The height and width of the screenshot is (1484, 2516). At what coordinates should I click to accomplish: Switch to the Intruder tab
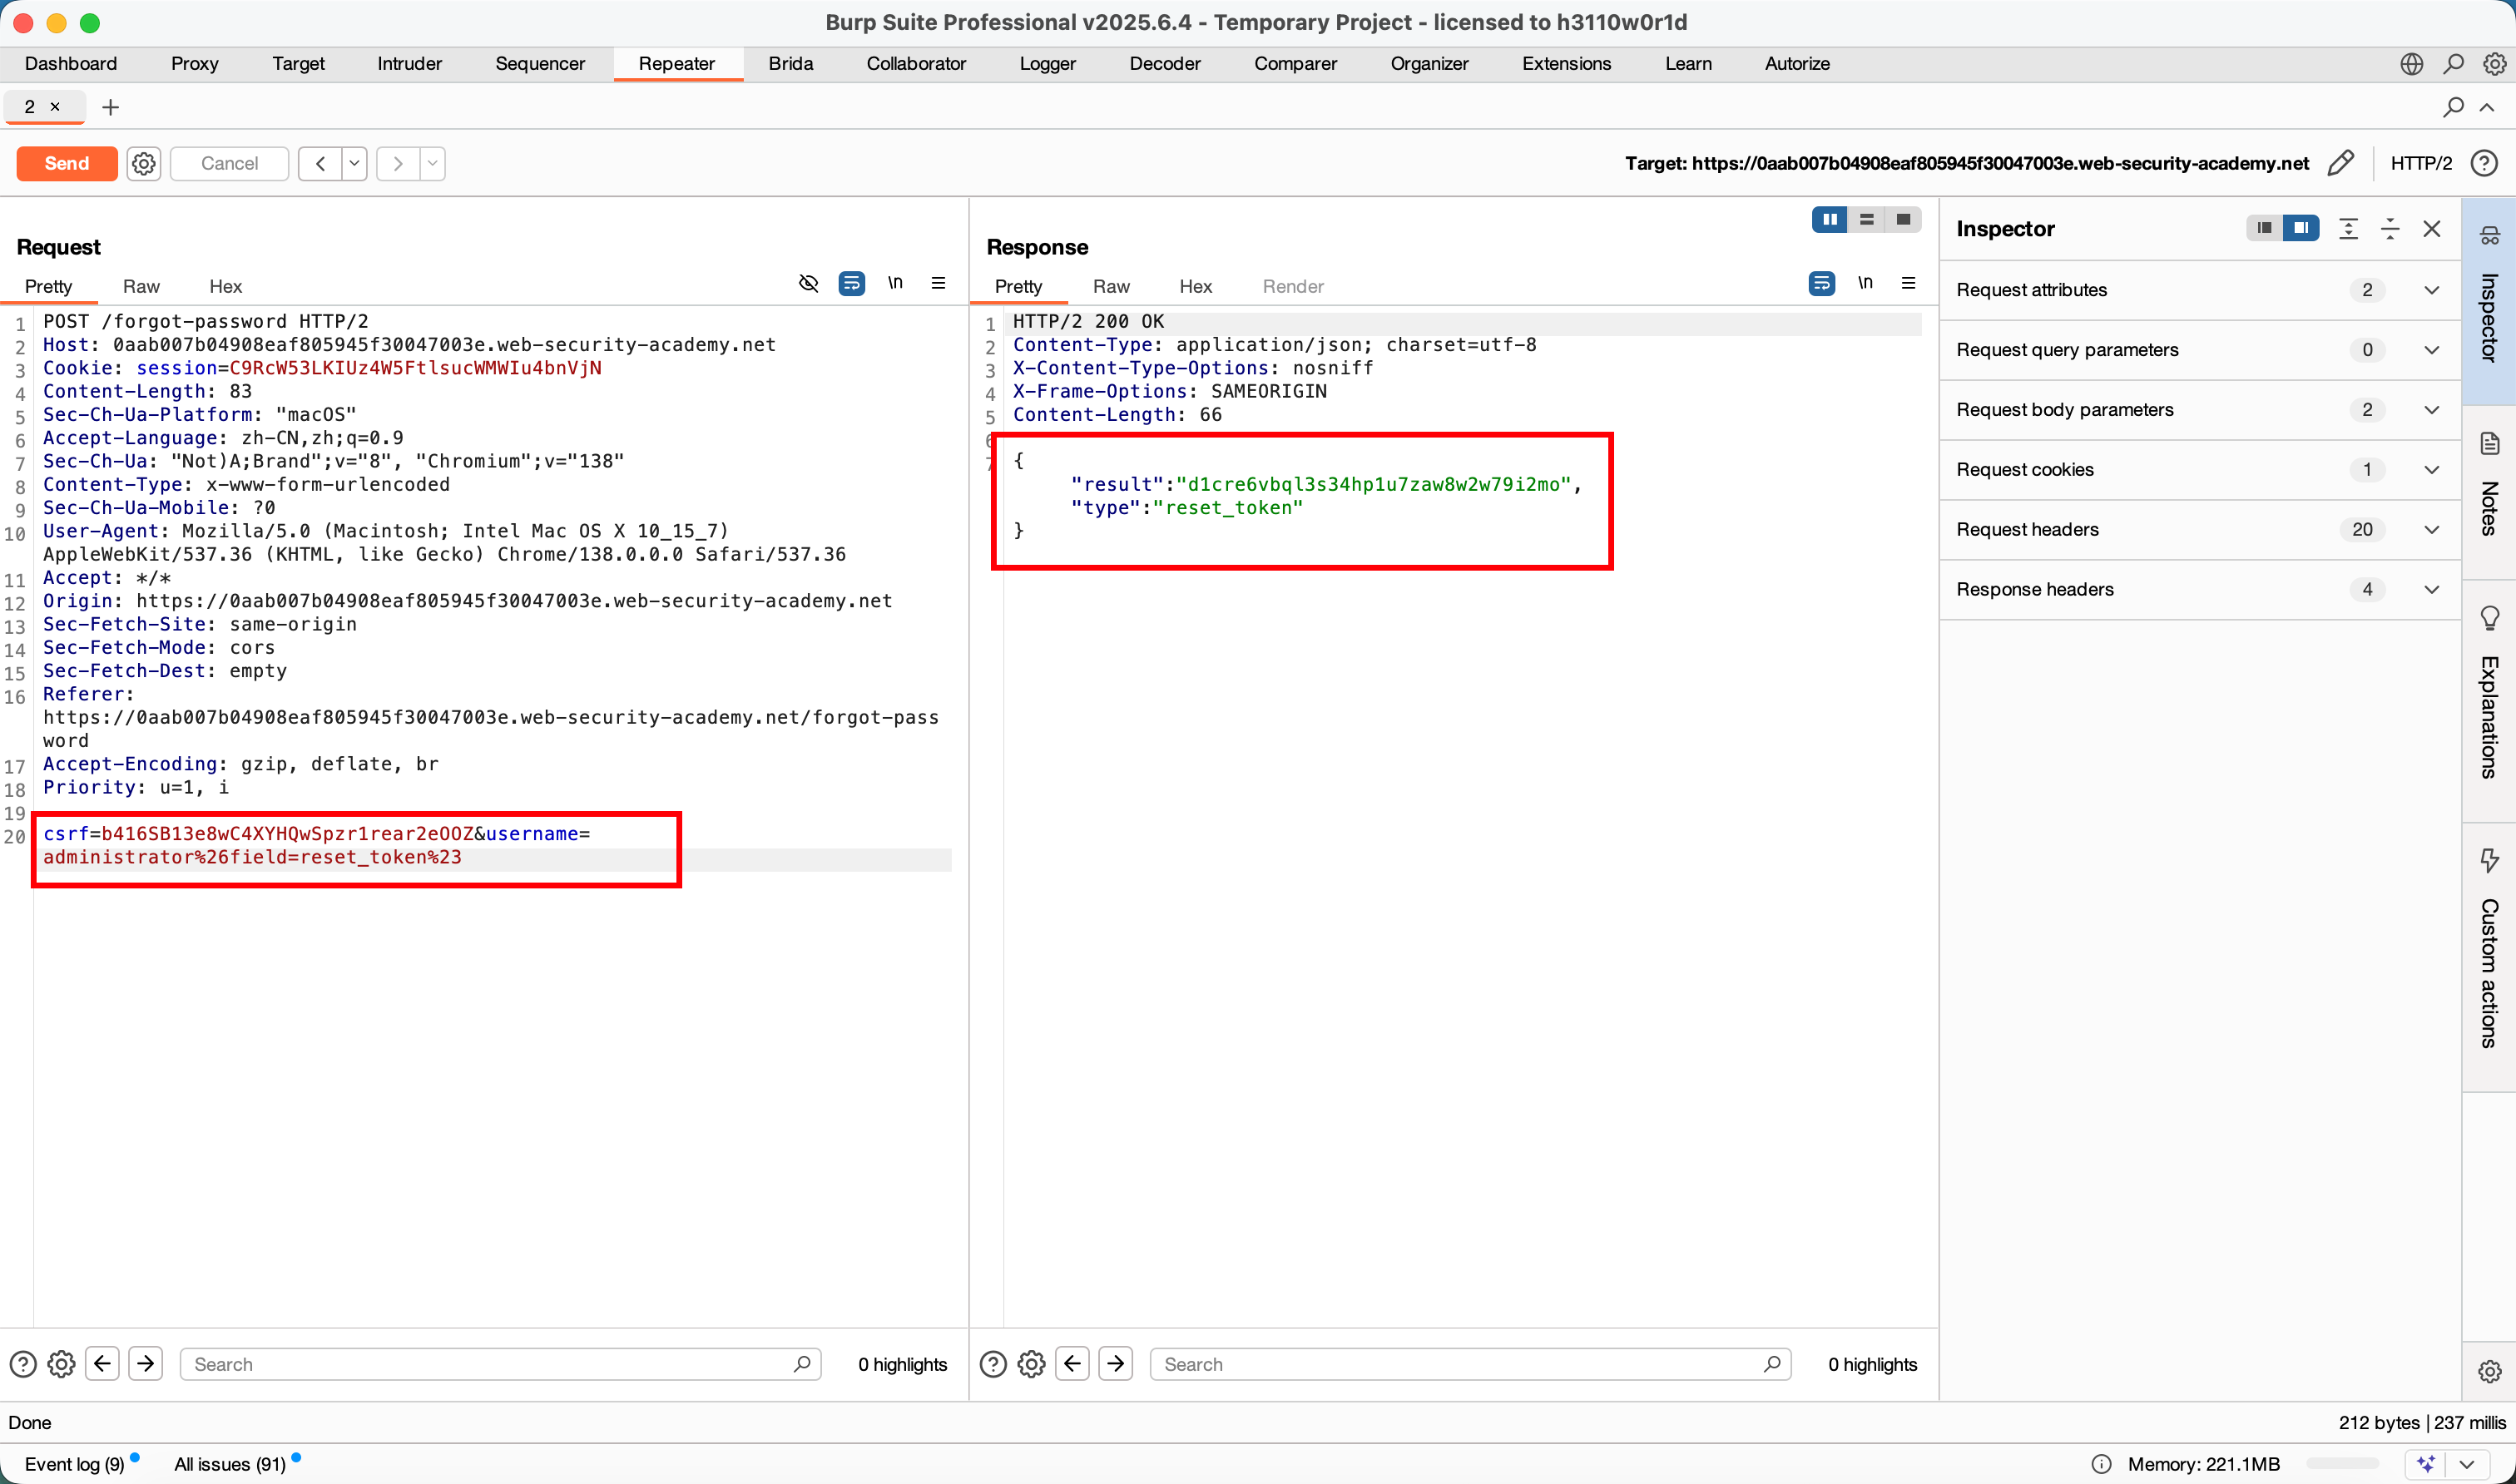point(409,63)
